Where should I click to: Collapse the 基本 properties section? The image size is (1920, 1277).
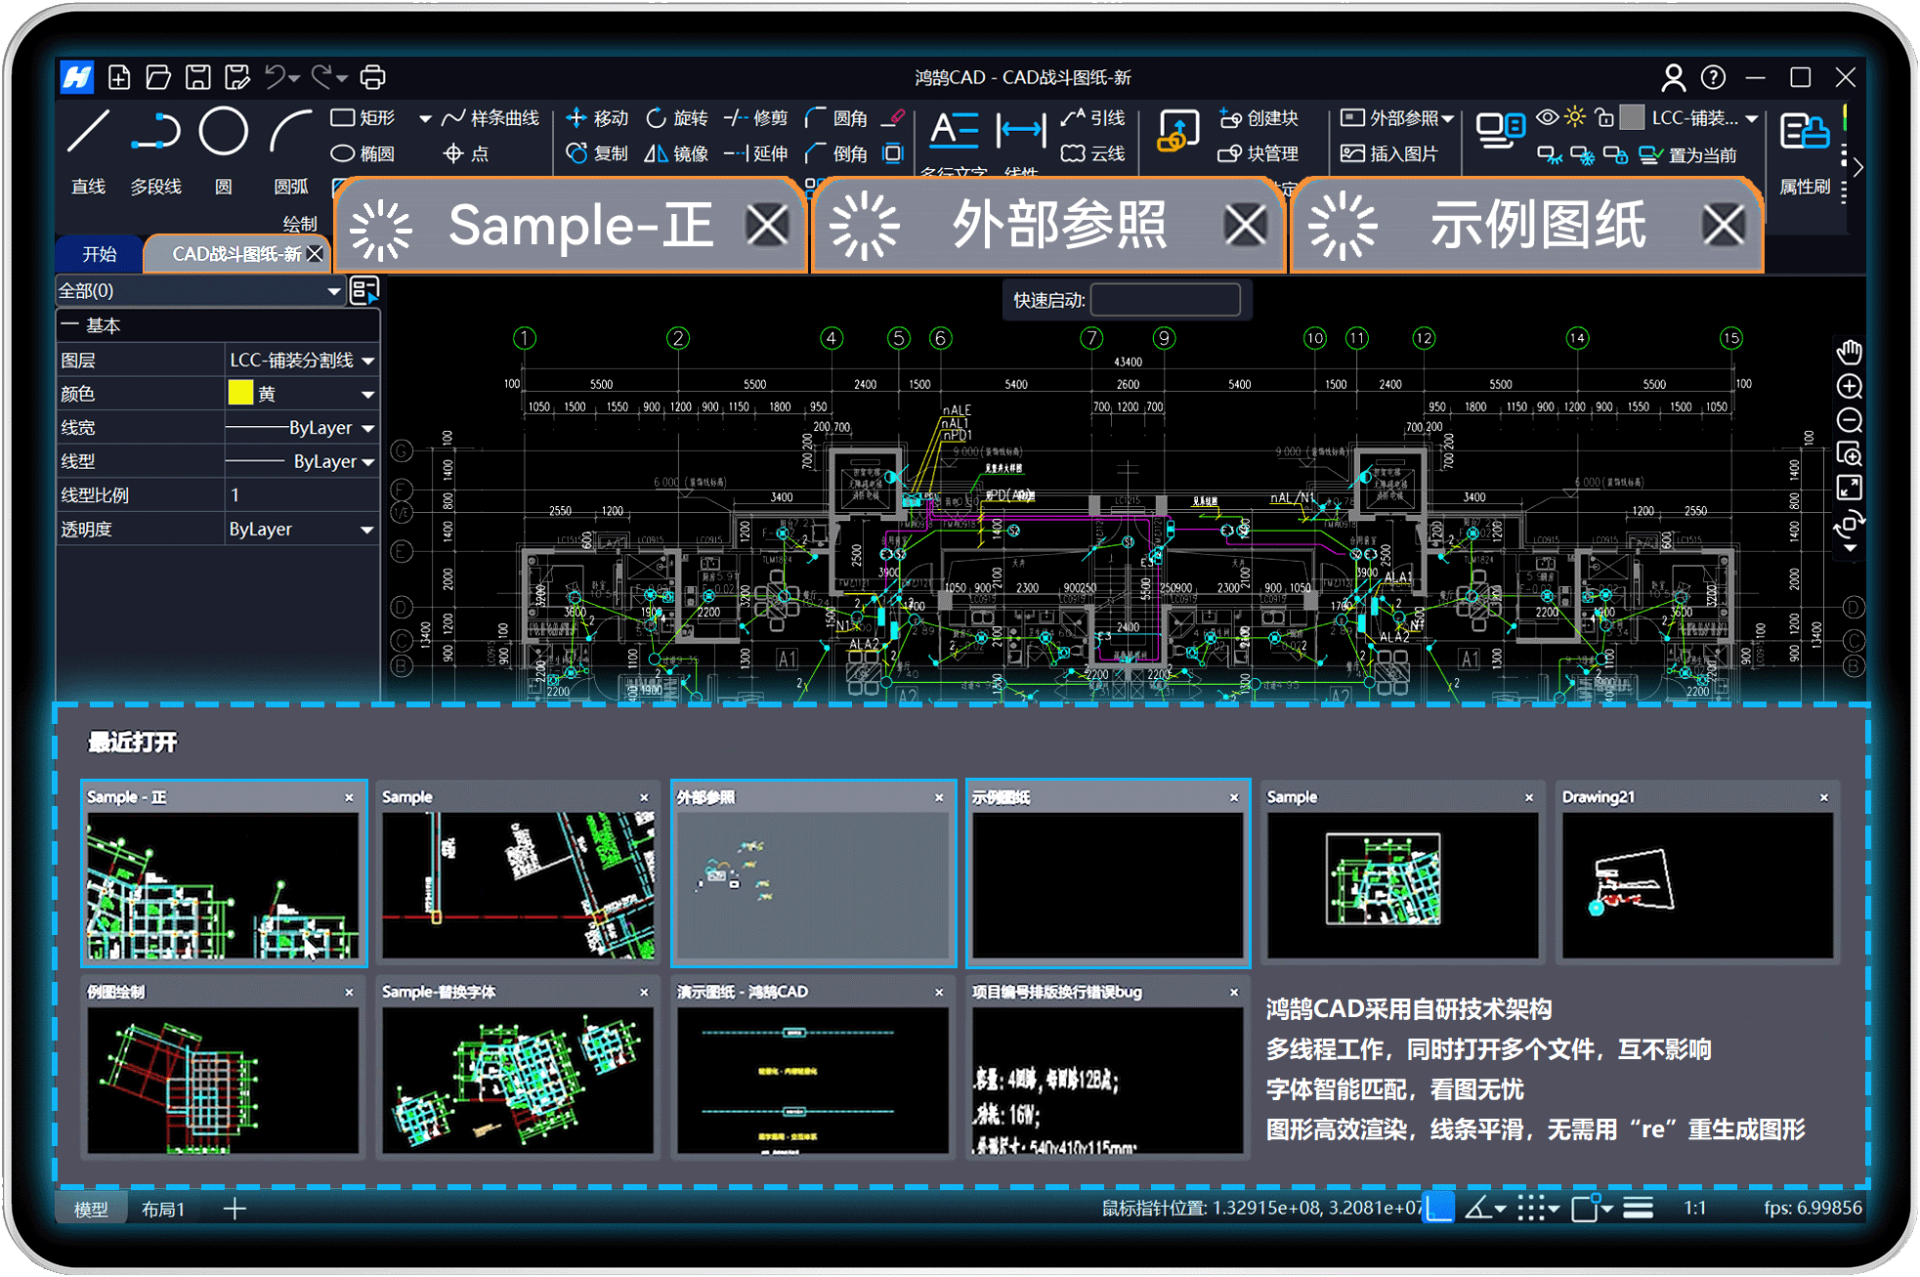pos(70,325)
